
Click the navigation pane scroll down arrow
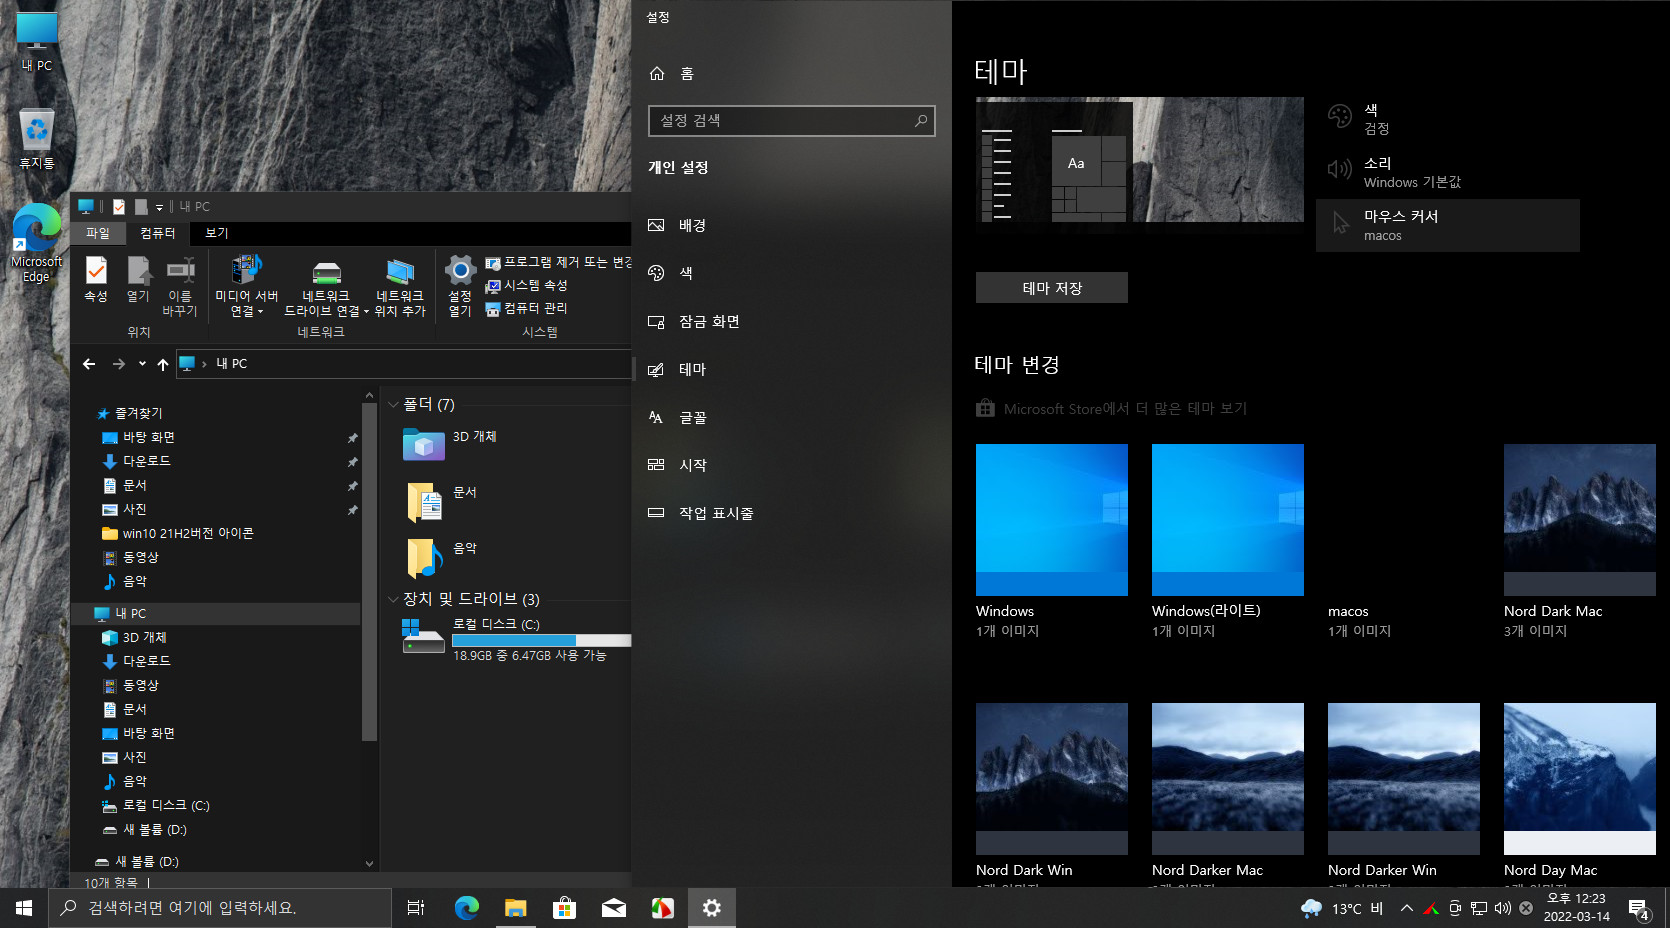[x=369, y=864]
